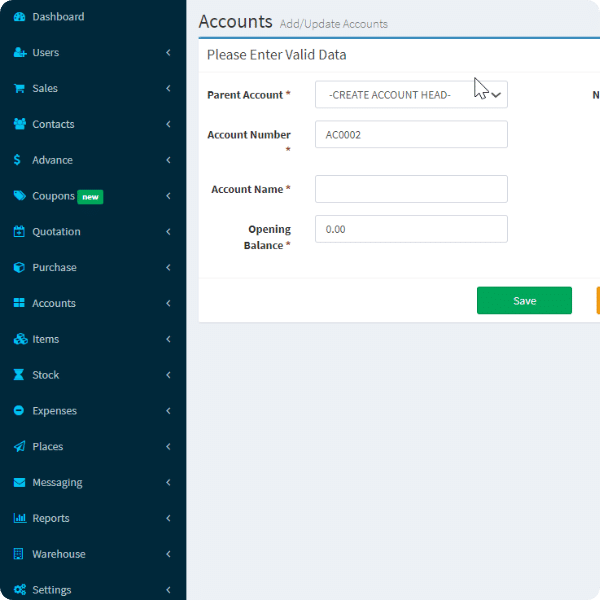Click the Purchase box icon
Screen dimensions: 600x600
click(19, 268)
